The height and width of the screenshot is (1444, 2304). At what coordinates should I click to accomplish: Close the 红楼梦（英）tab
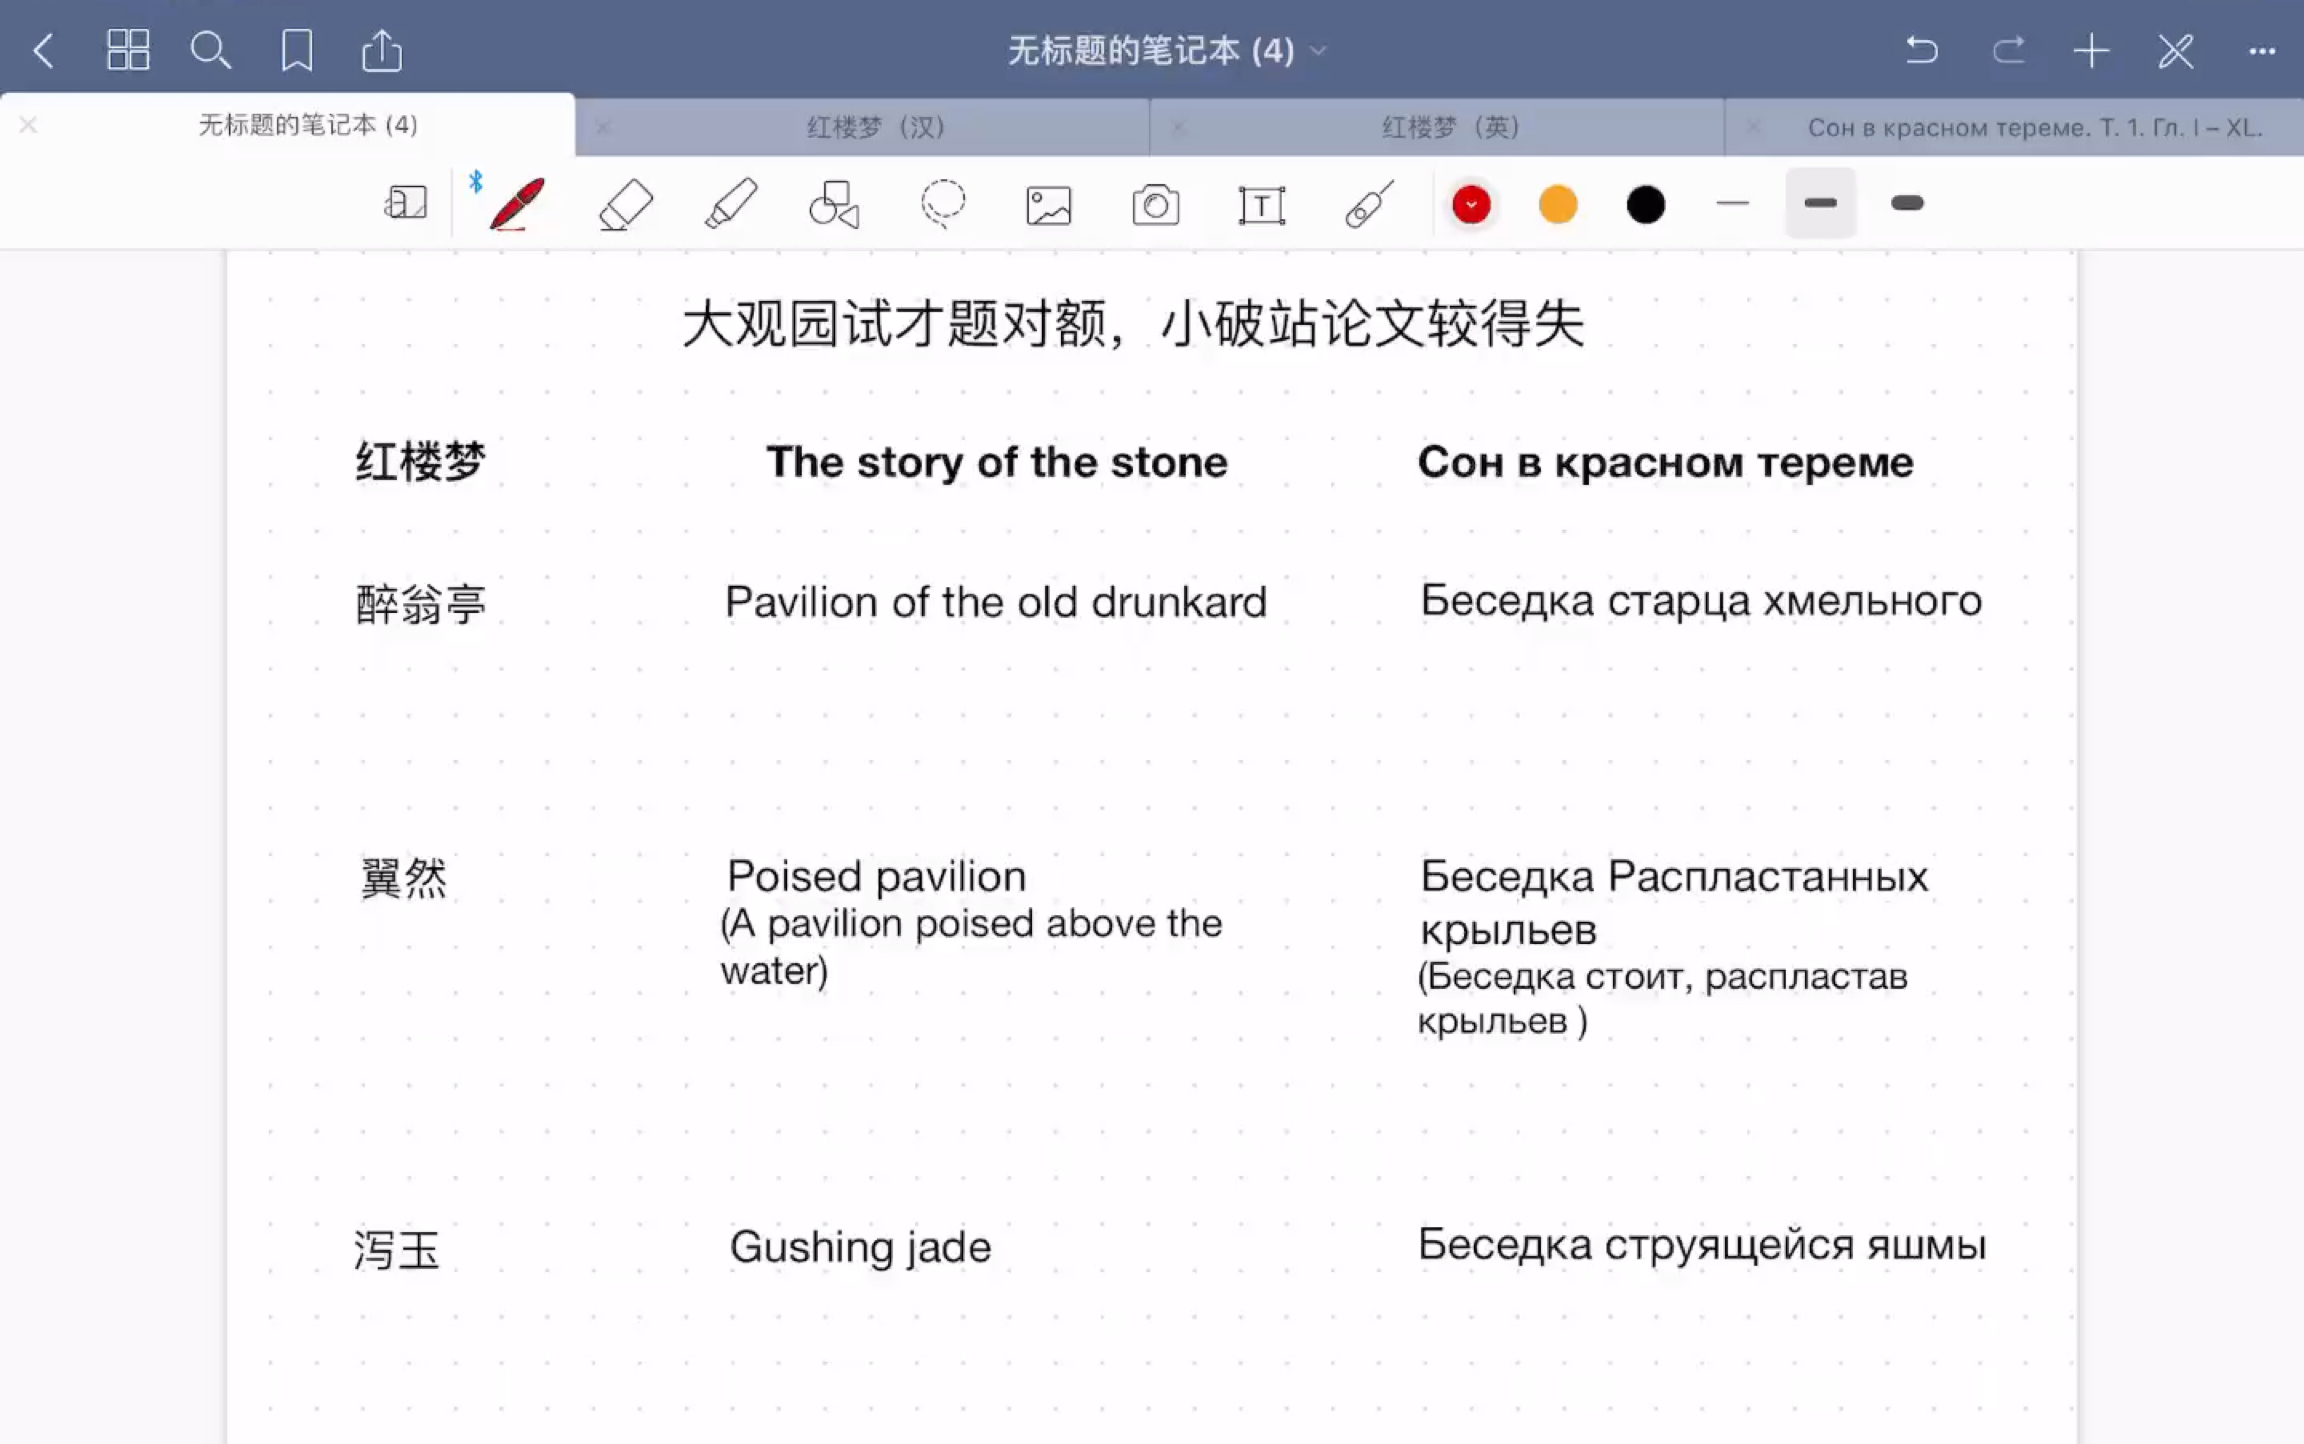coord(1178,127)
